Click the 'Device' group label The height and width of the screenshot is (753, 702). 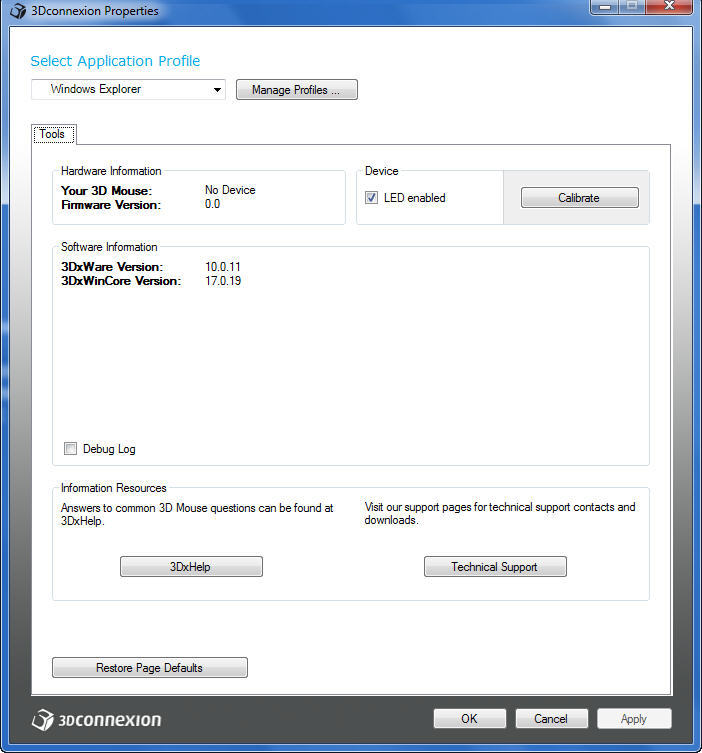(x=382, y=171)
